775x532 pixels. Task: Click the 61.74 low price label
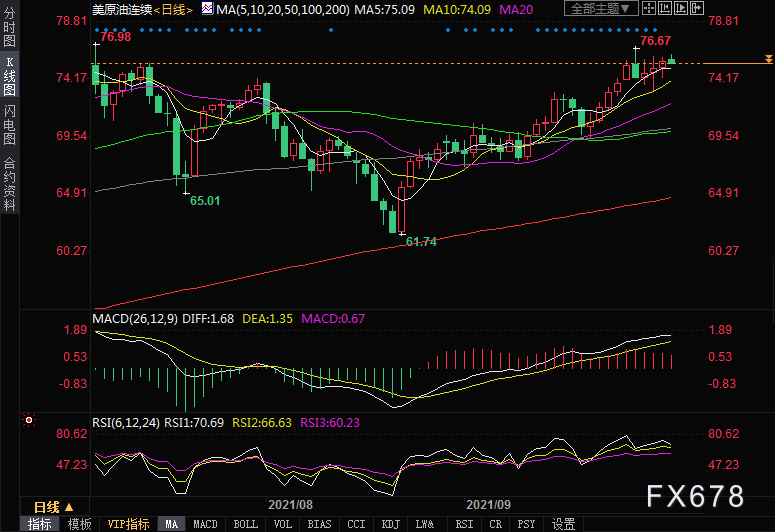[x=421, y=241]
